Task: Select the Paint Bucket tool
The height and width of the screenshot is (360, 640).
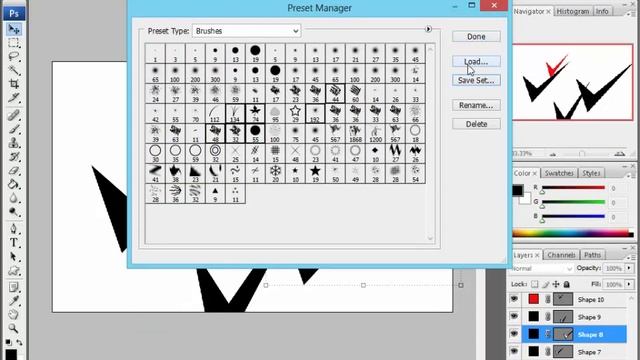Action: [x=14, y=184]
